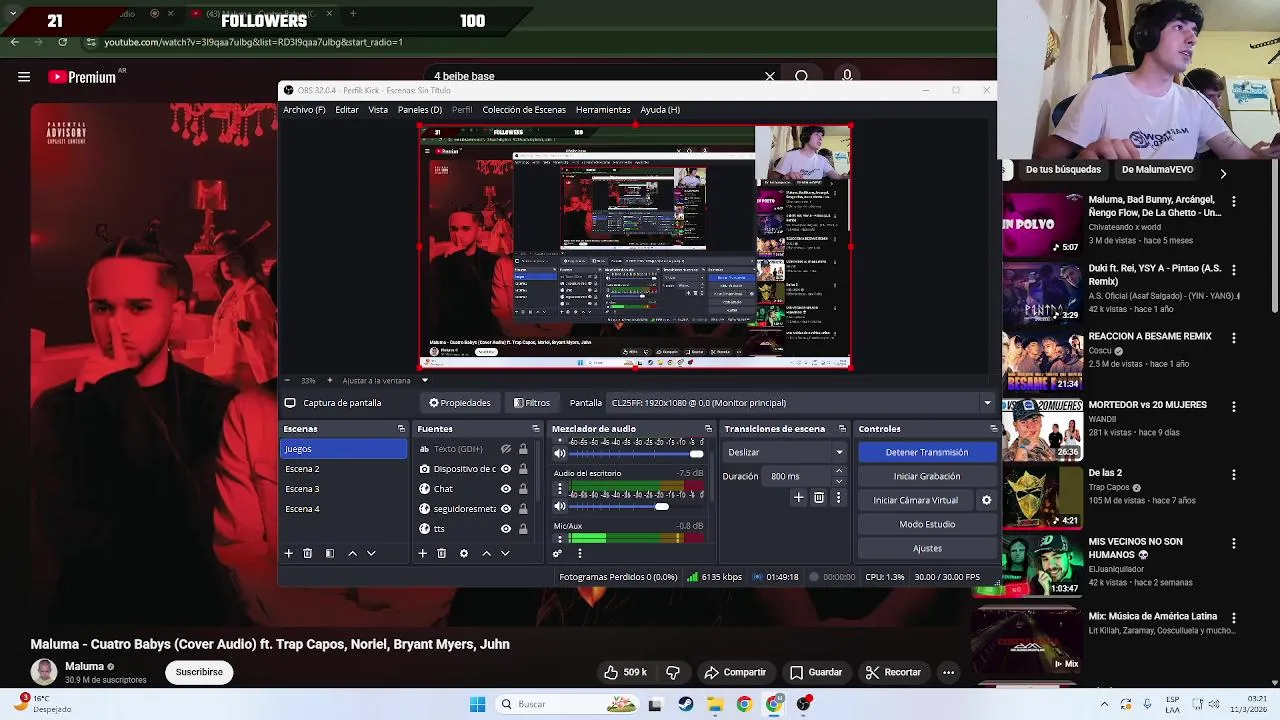Hide the Dispositivo de c source
1280x720 pixels.
pyautogui.click(x=505, y=469)
